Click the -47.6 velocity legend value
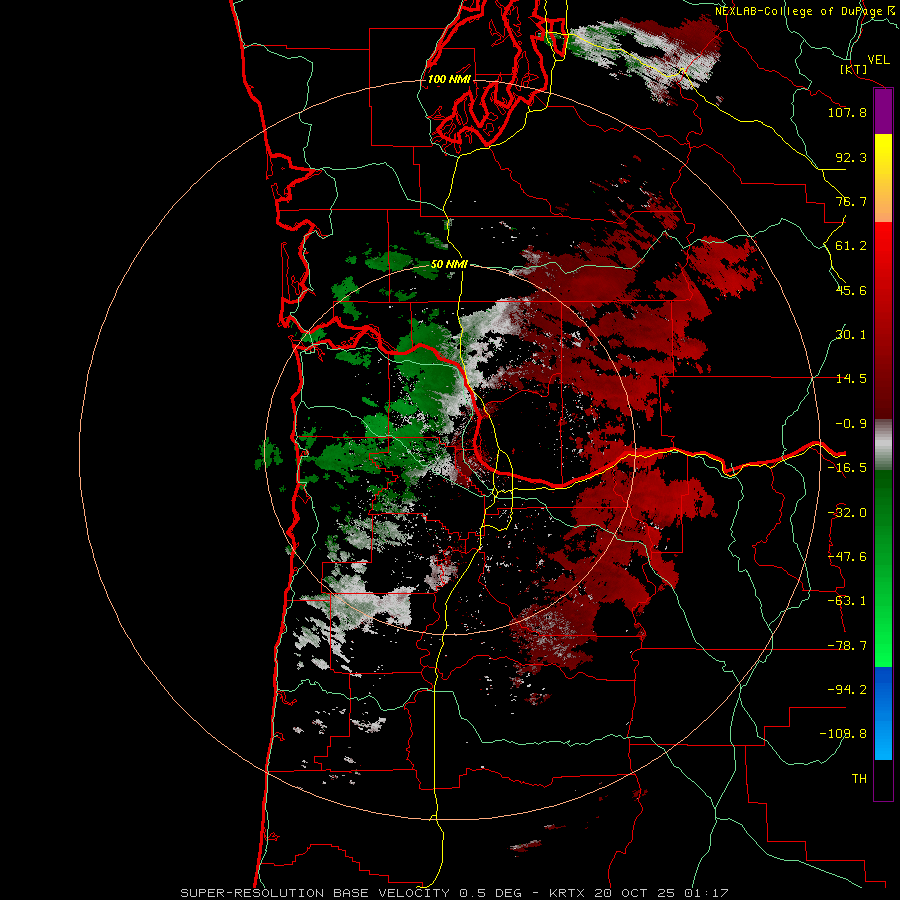 coord(847,557)
